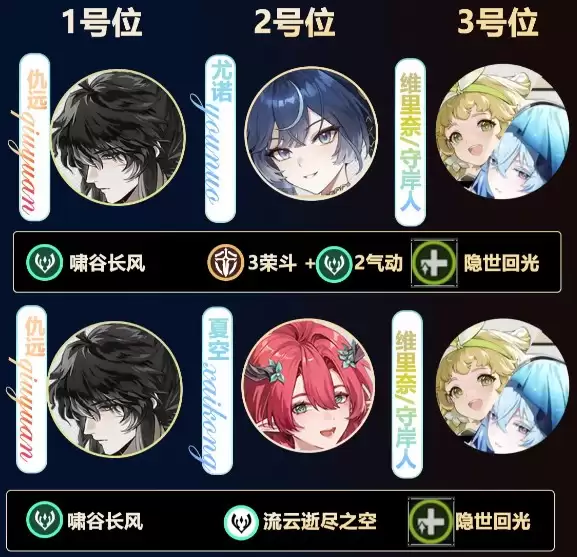
Task: Click the top 仇远 vertical name label
Action: [34, 137]
